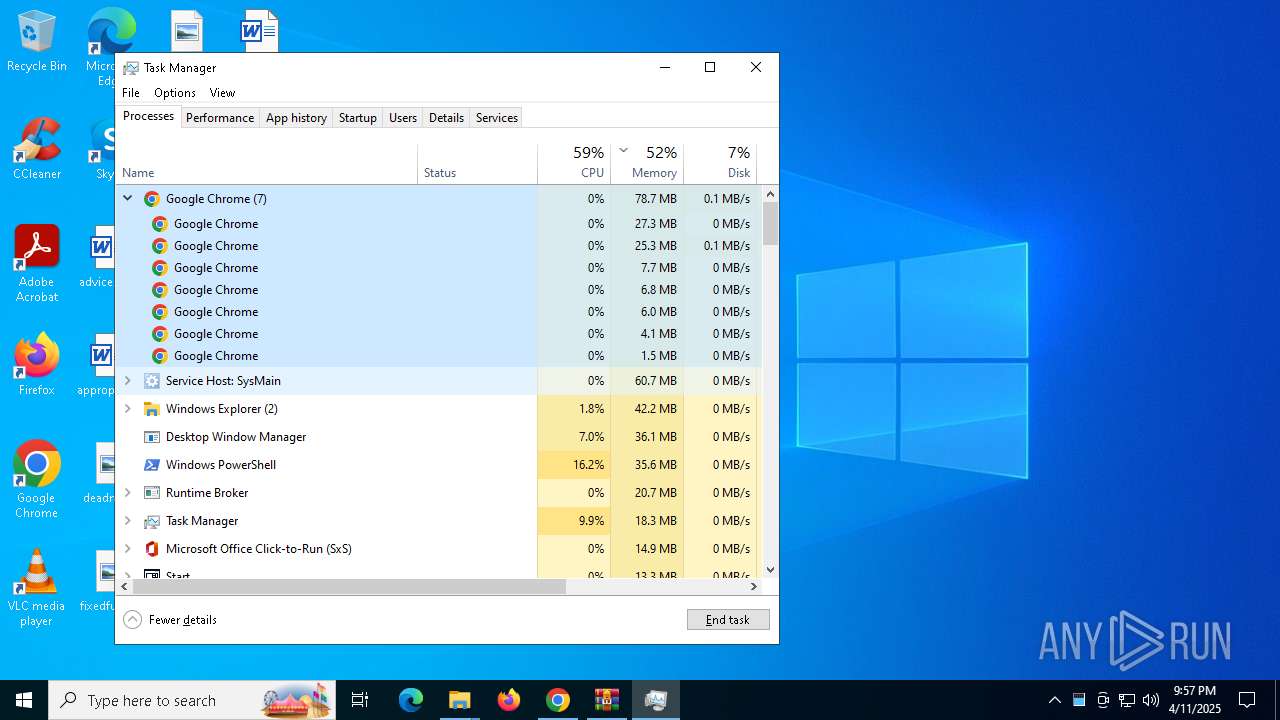Click the horizontal scrollbar left arrow
The image size is (1280, 720).
click(x=125, y=587)
